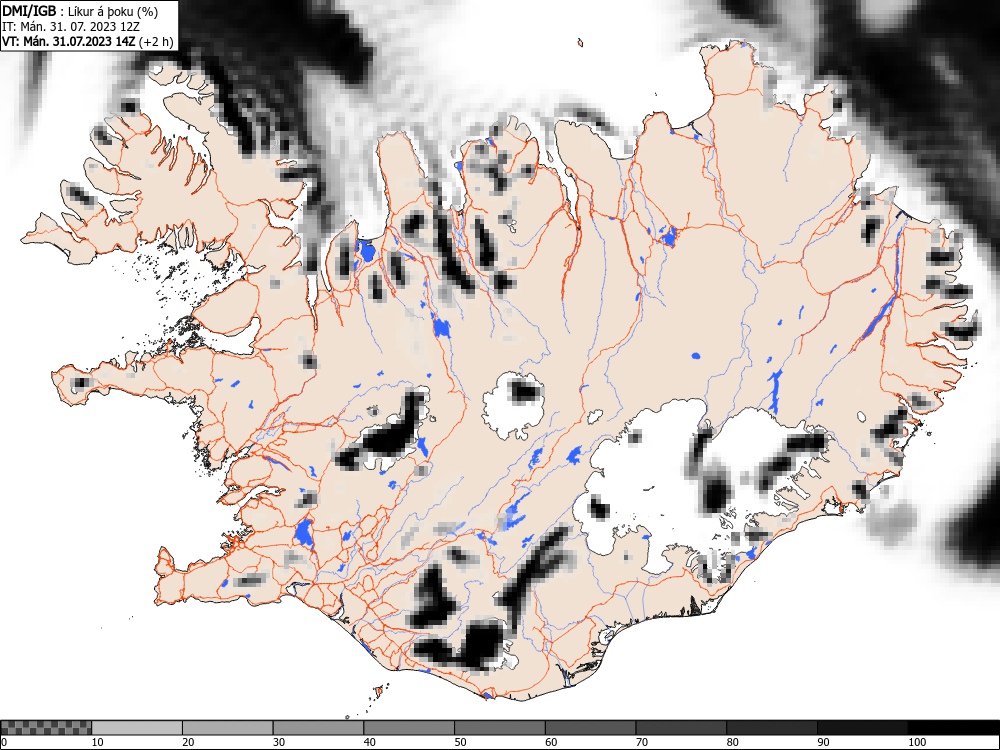Select the legend swatch between 60 and 70

[591, 728]
